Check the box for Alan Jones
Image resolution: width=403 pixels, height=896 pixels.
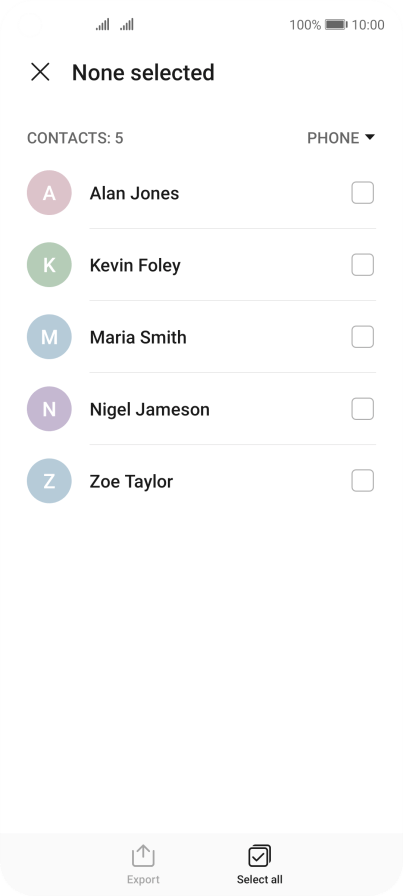tap(362, 193)
